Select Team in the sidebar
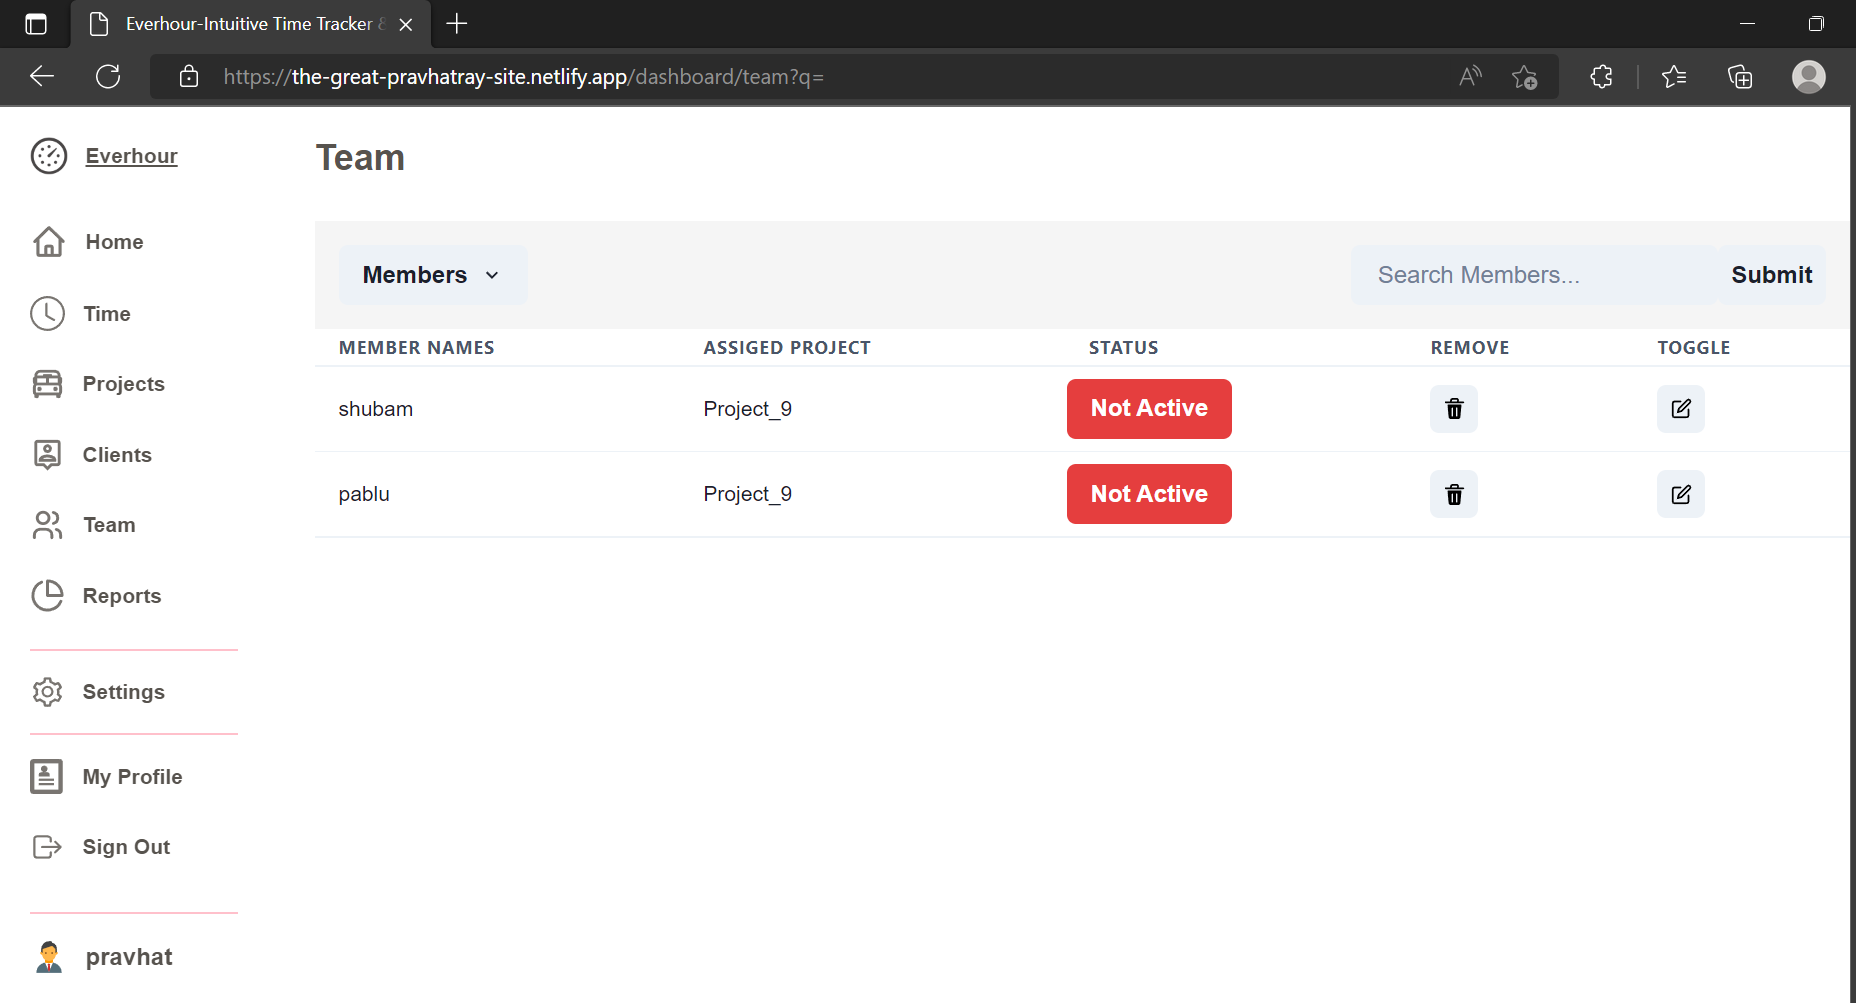 coord(109,525)
